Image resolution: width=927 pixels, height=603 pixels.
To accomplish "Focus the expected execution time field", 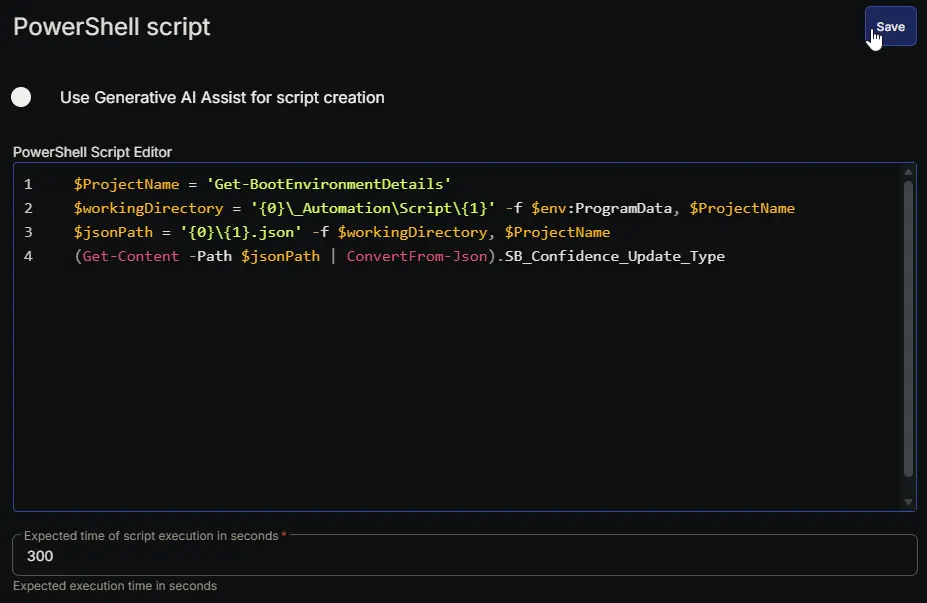I will tap(465, 555).
